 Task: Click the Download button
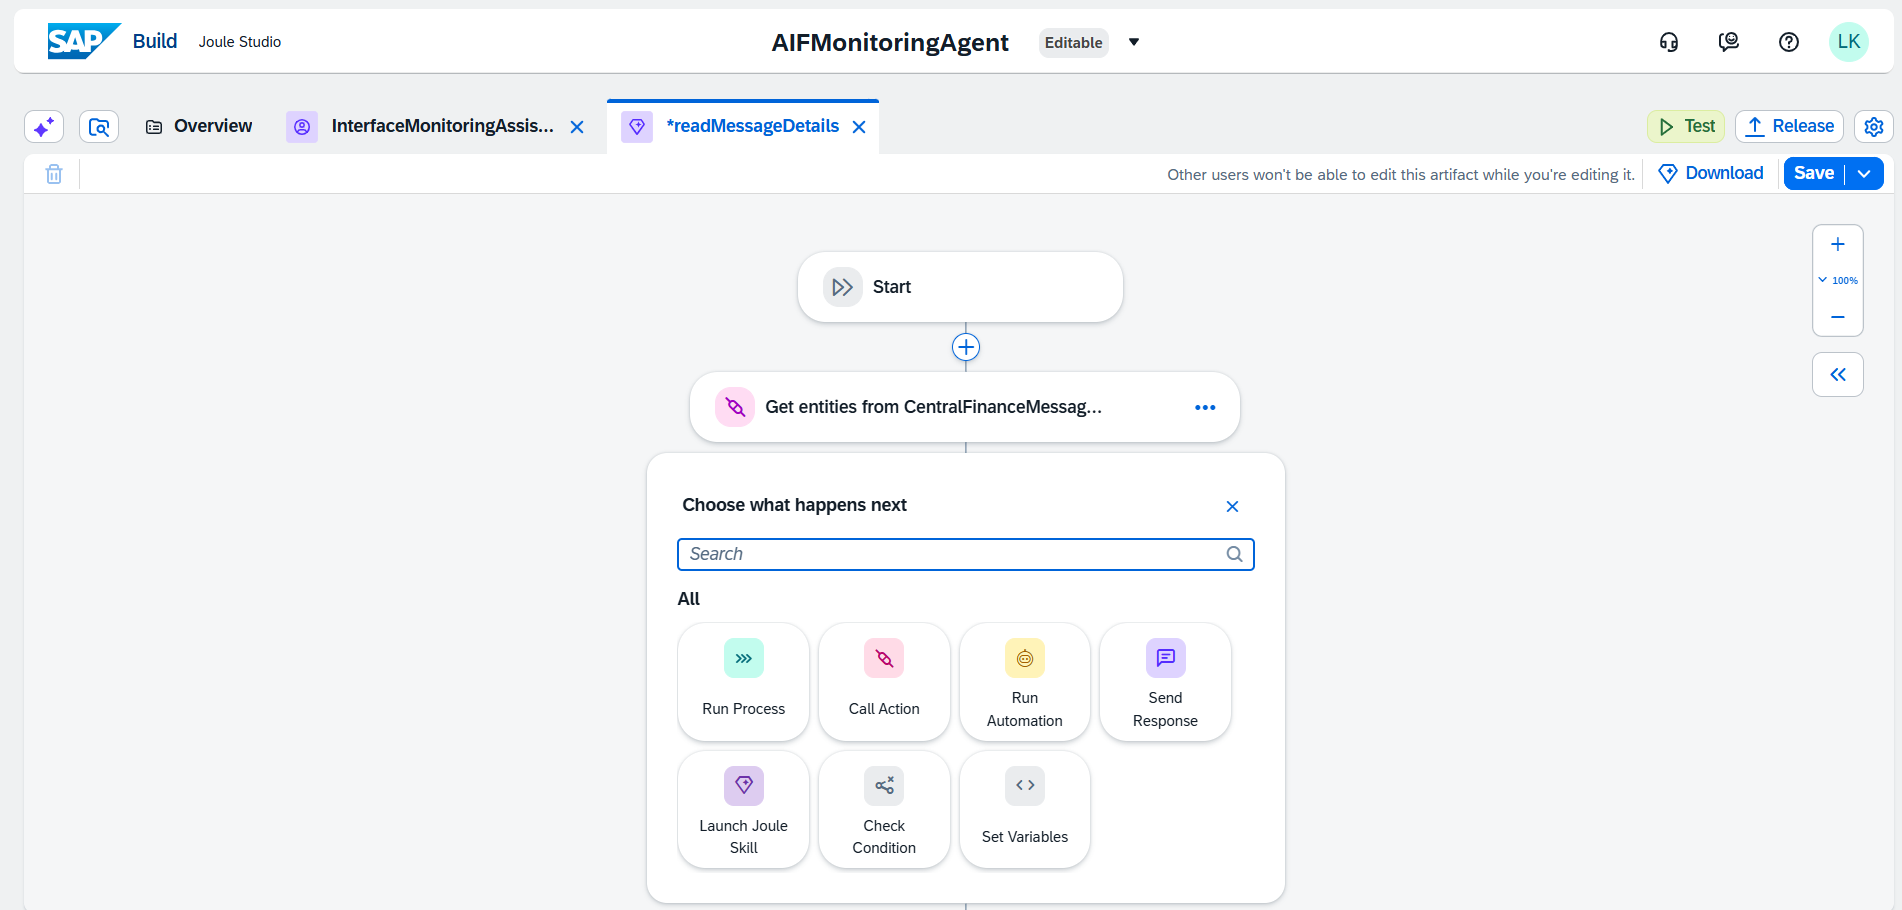point(1711,173)
